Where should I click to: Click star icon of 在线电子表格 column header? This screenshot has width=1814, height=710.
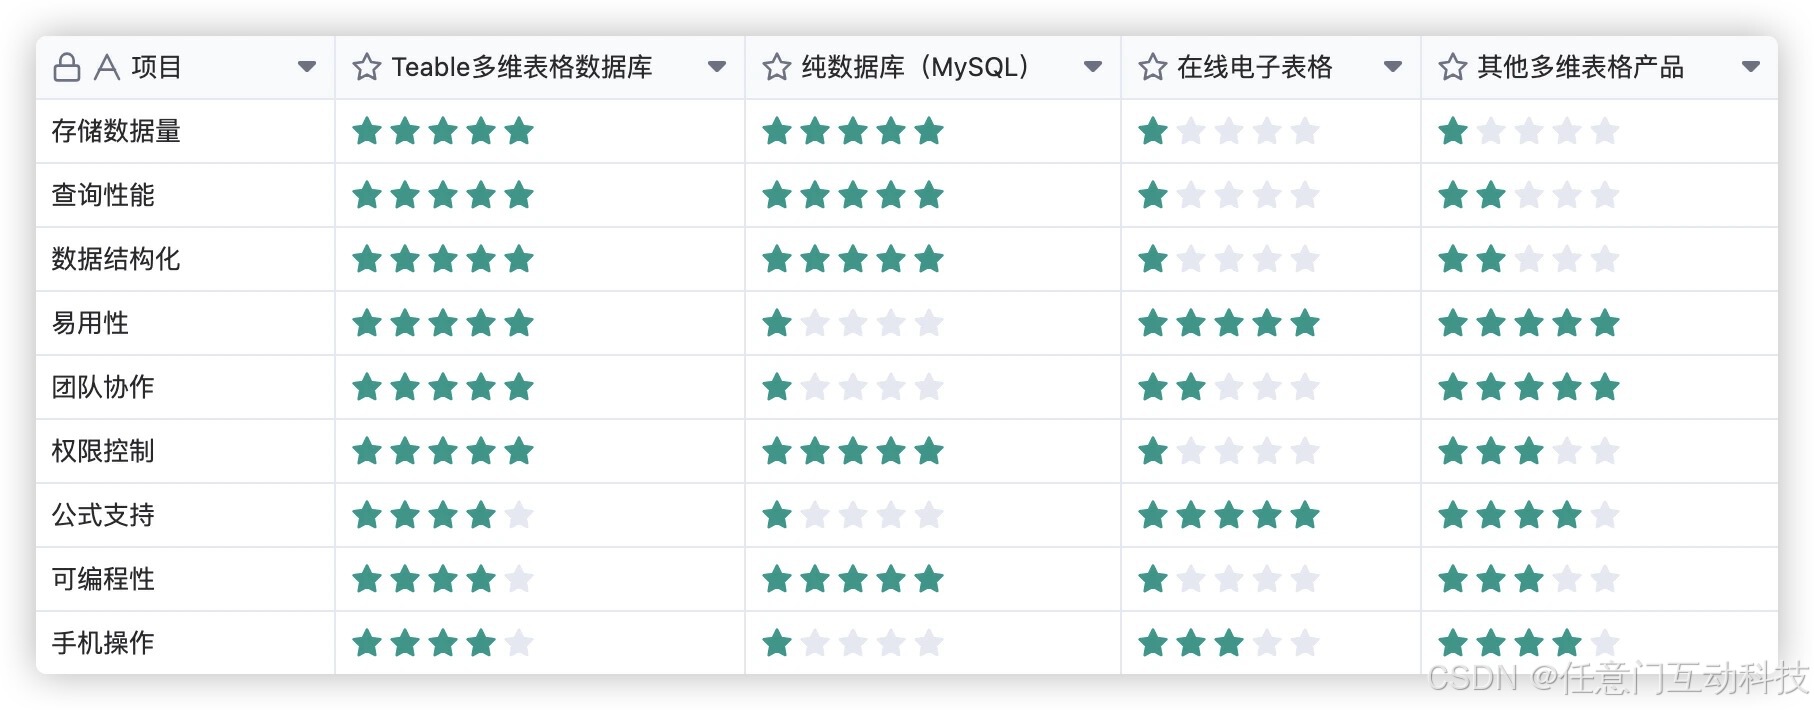(x=1153, y=67)
